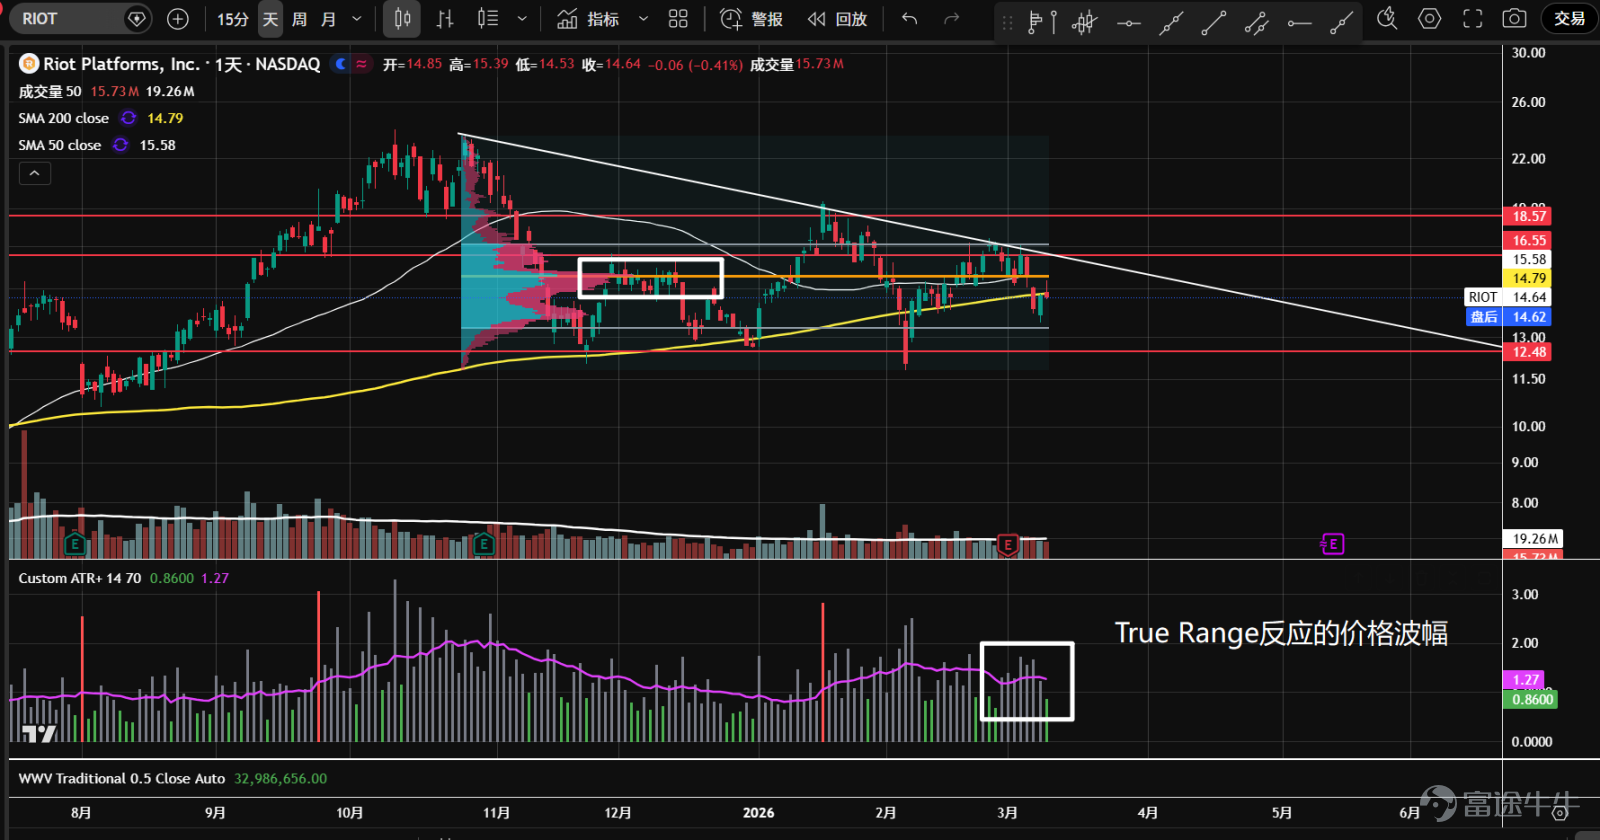Open the layout grid icon
Image resolution: width=1600 pixels, height=840 pixels.
678,19
